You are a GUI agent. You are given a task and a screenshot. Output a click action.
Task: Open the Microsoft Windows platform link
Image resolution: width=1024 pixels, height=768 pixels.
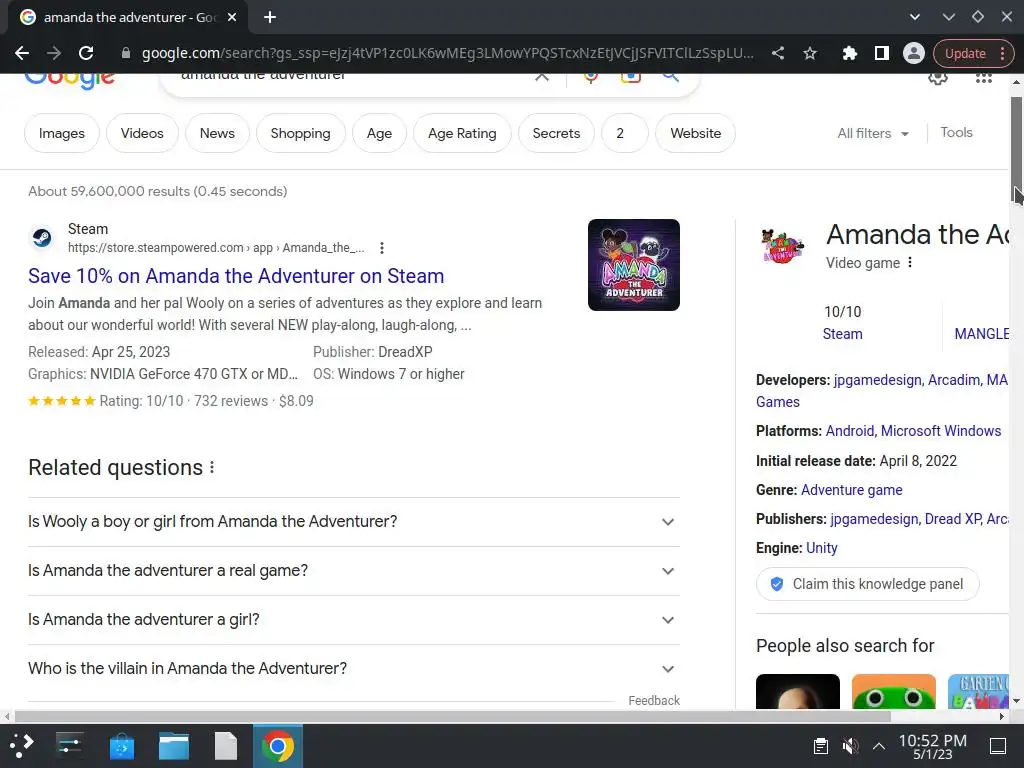[x=940, y=431]
